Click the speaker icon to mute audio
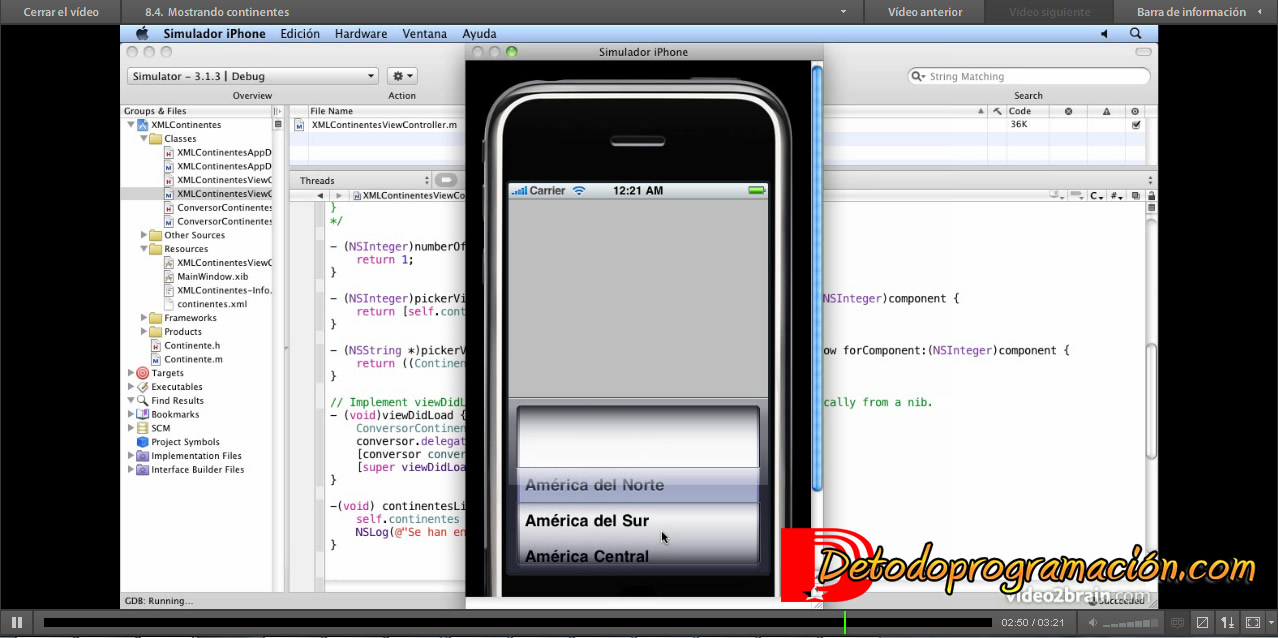The image size is (1278, 638). pos(1093,622)
